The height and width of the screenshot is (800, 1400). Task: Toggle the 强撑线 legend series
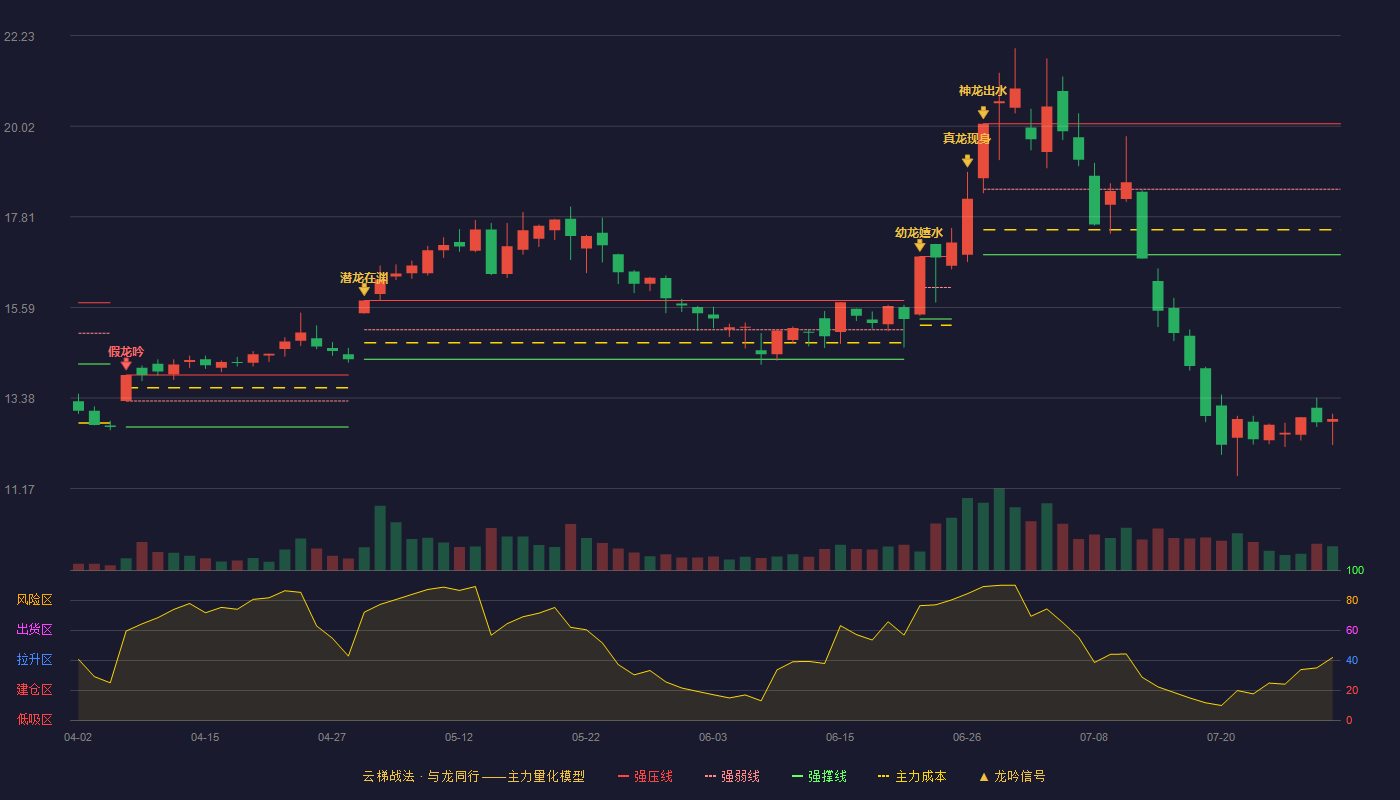point(819,776)
